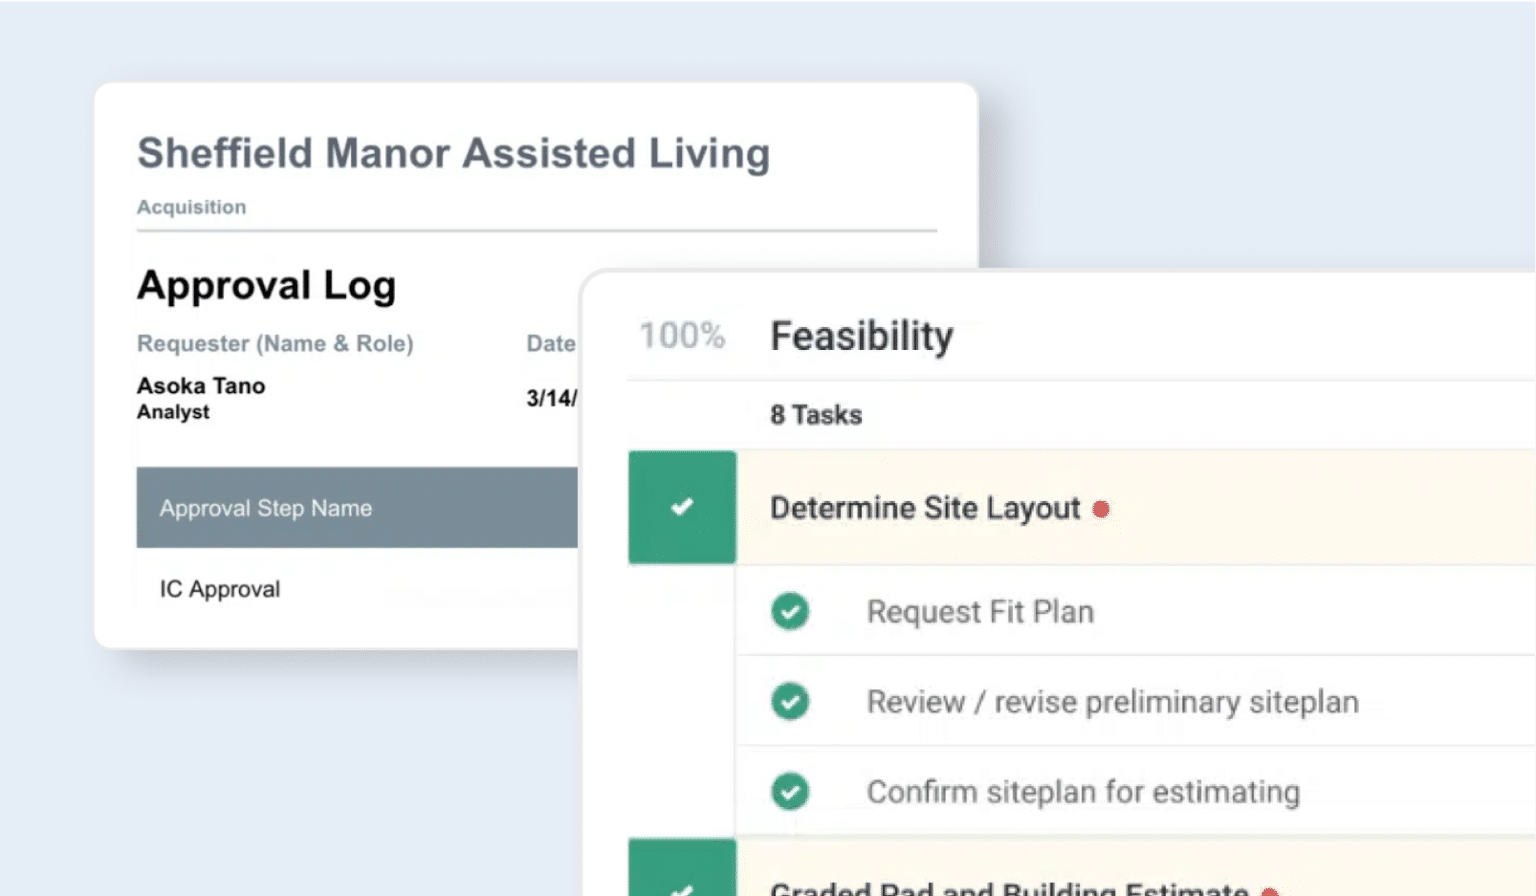This screenshot has width=1536, height=896.
Task: Click the green checkmark for Determine Site Layout
Action: coord(681,507)
